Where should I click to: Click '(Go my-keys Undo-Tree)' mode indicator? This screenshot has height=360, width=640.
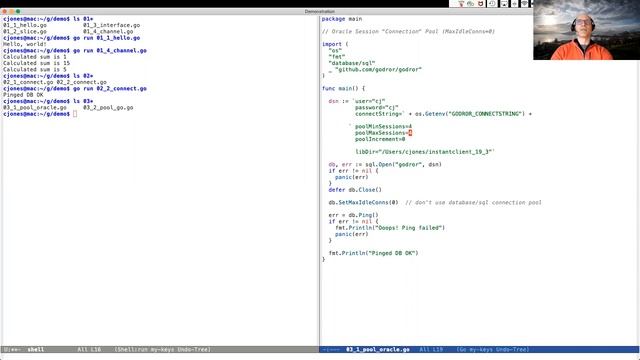[493, 349]
